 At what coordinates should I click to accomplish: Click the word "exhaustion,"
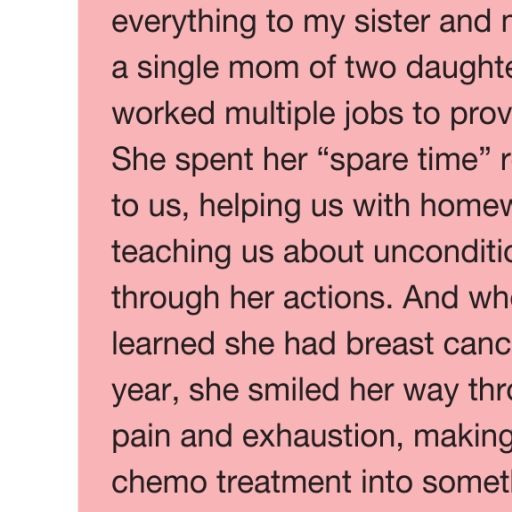(x=323, y=436)
